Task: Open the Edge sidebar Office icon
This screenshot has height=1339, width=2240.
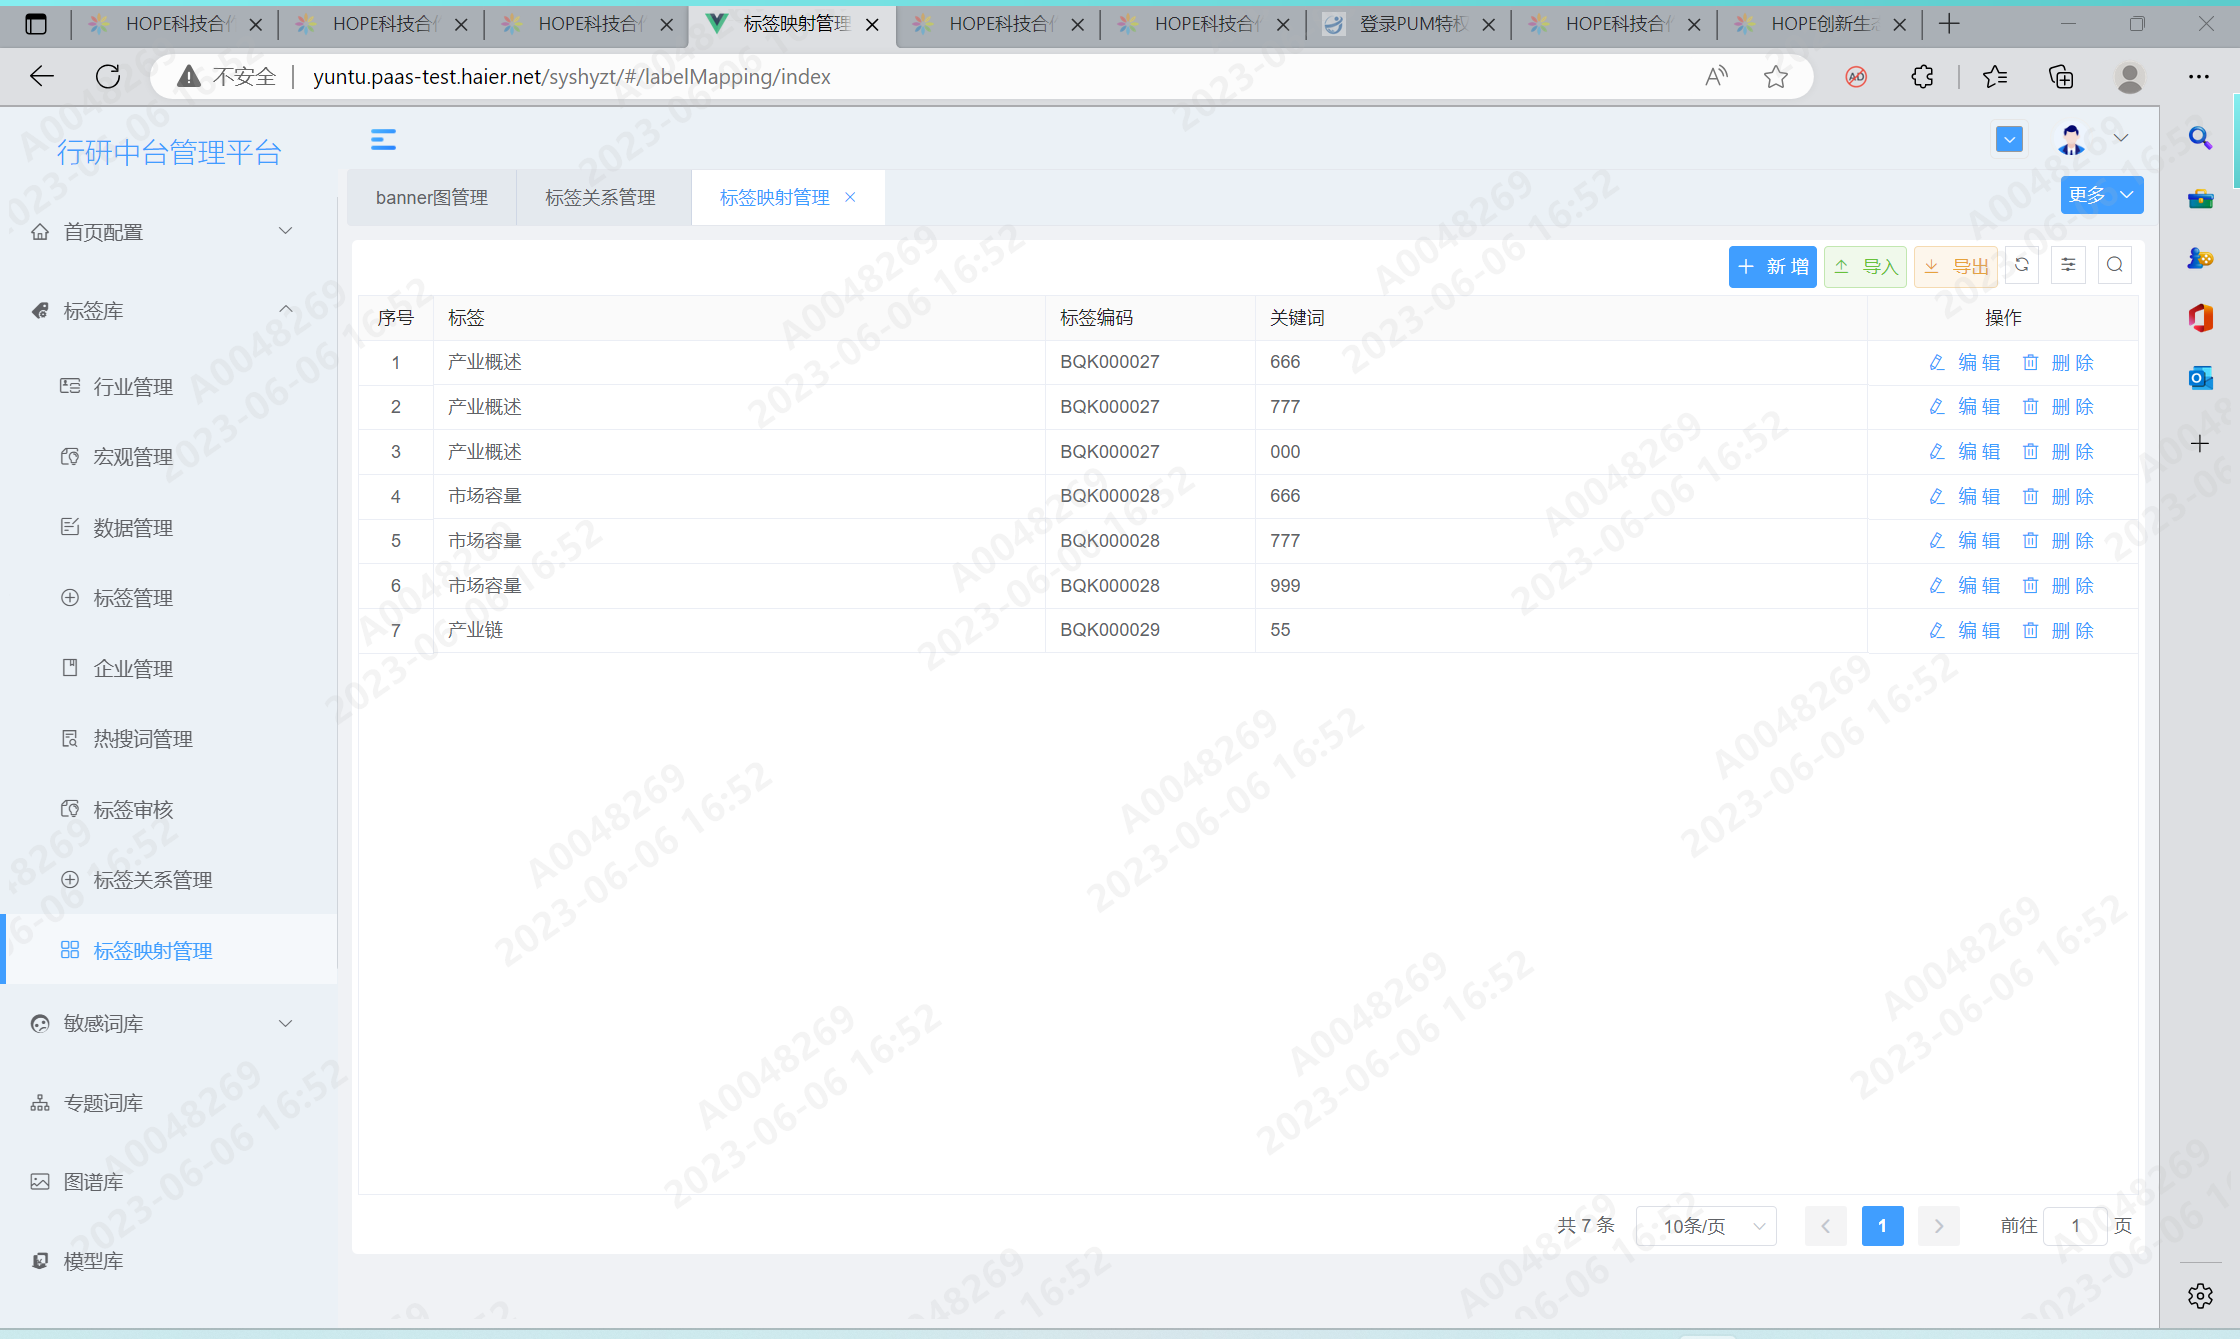Action: point(2200,318)
